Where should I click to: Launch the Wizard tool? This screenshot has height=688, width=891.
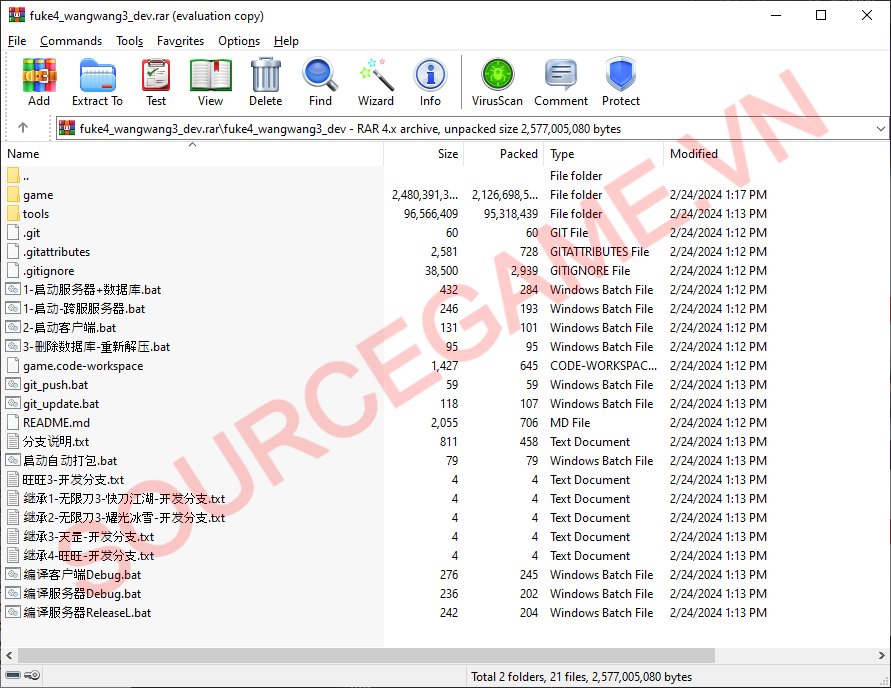376,81
